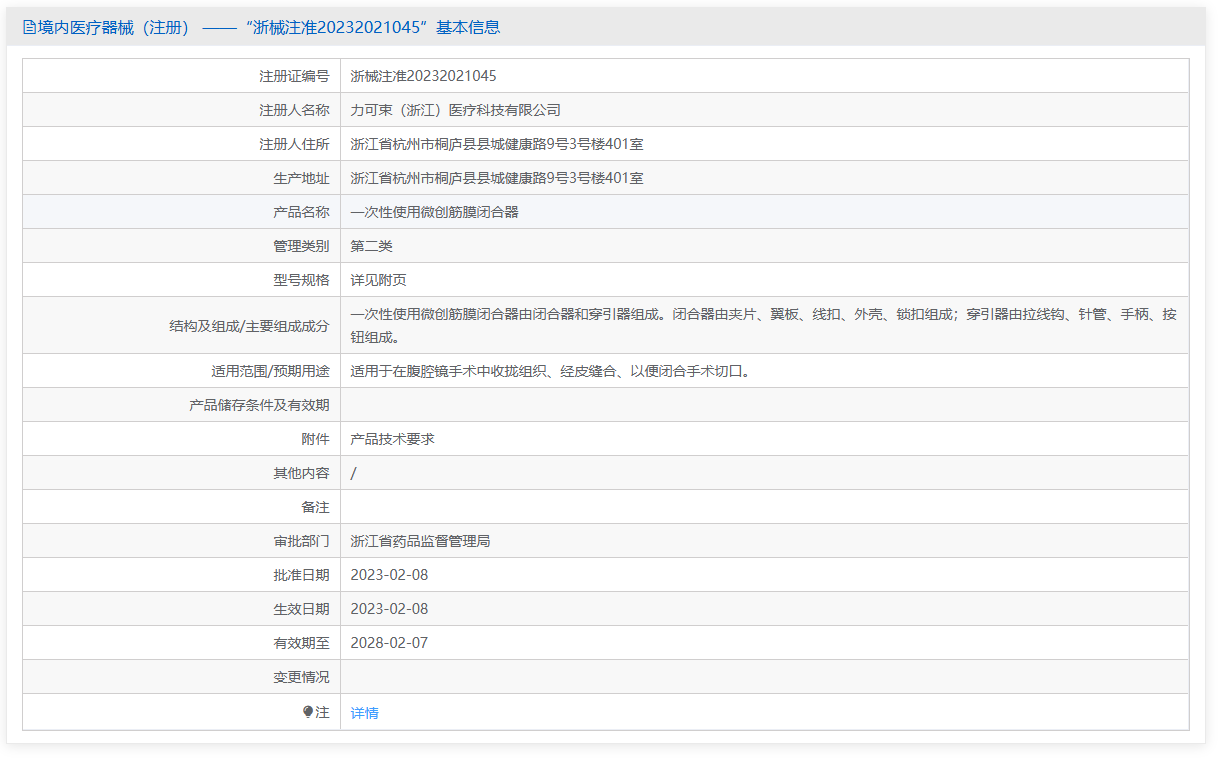Click the 生产地址 label
Screen dimensions: 1218x759
[301, 178]
